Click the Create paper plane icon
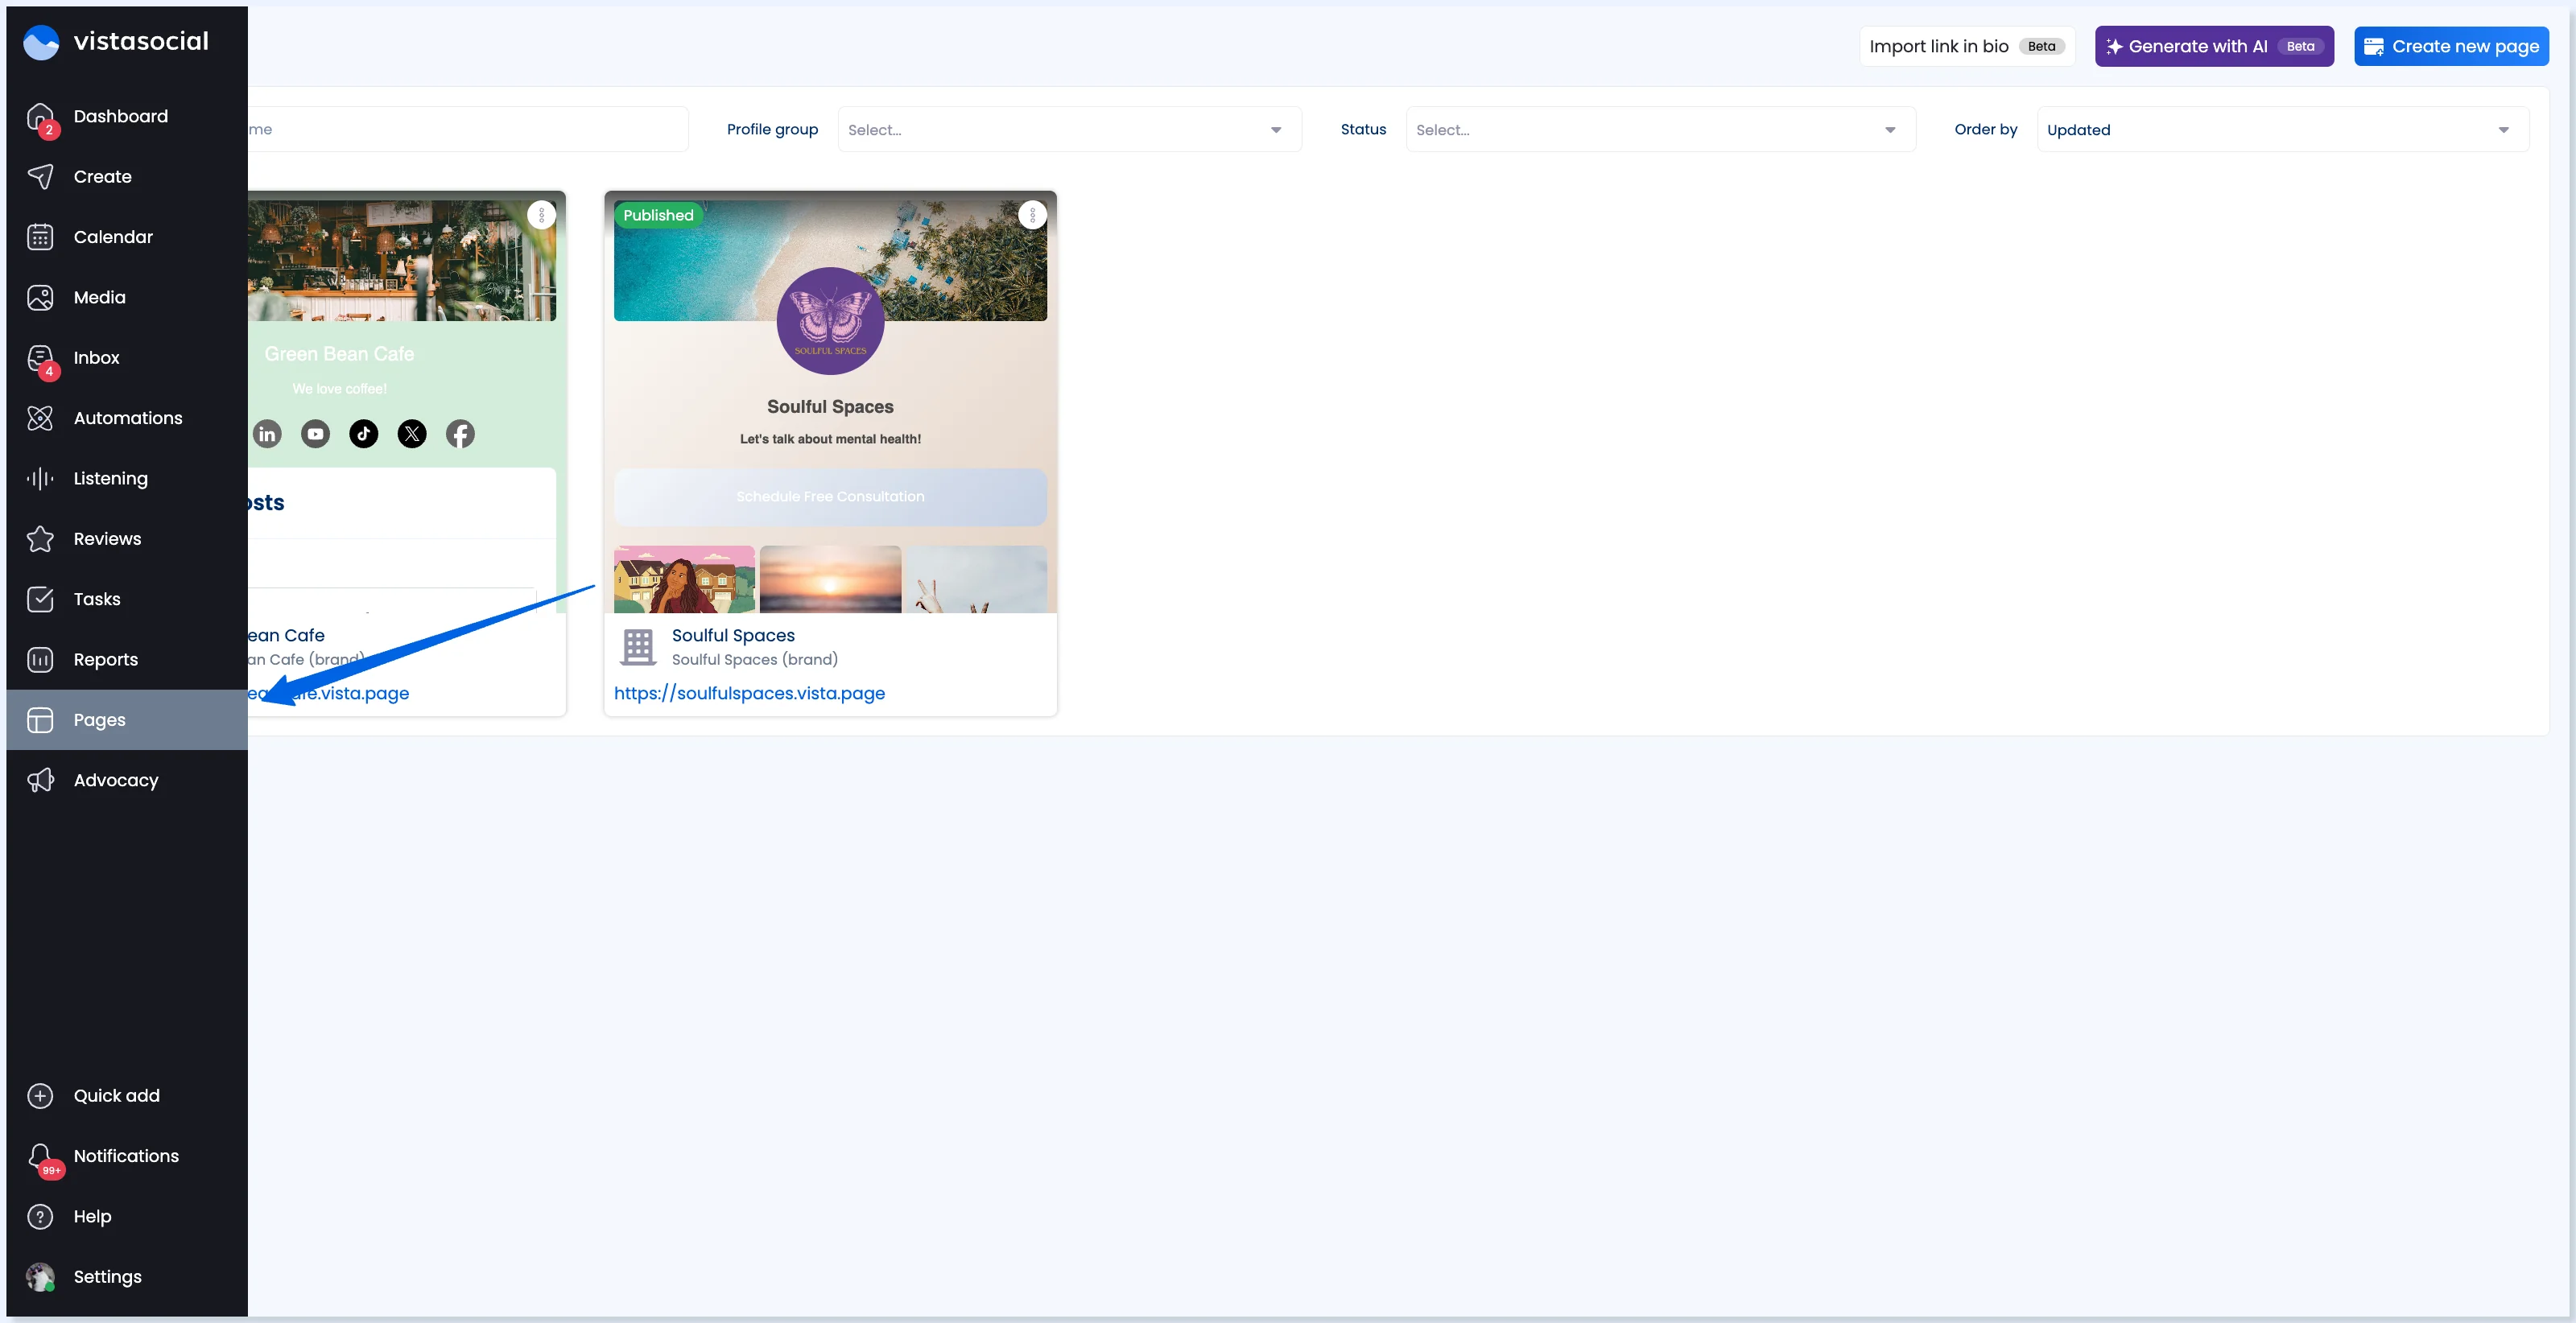Image resolution: width=2576 pixels, height=1323 pixels. point(41,177)
